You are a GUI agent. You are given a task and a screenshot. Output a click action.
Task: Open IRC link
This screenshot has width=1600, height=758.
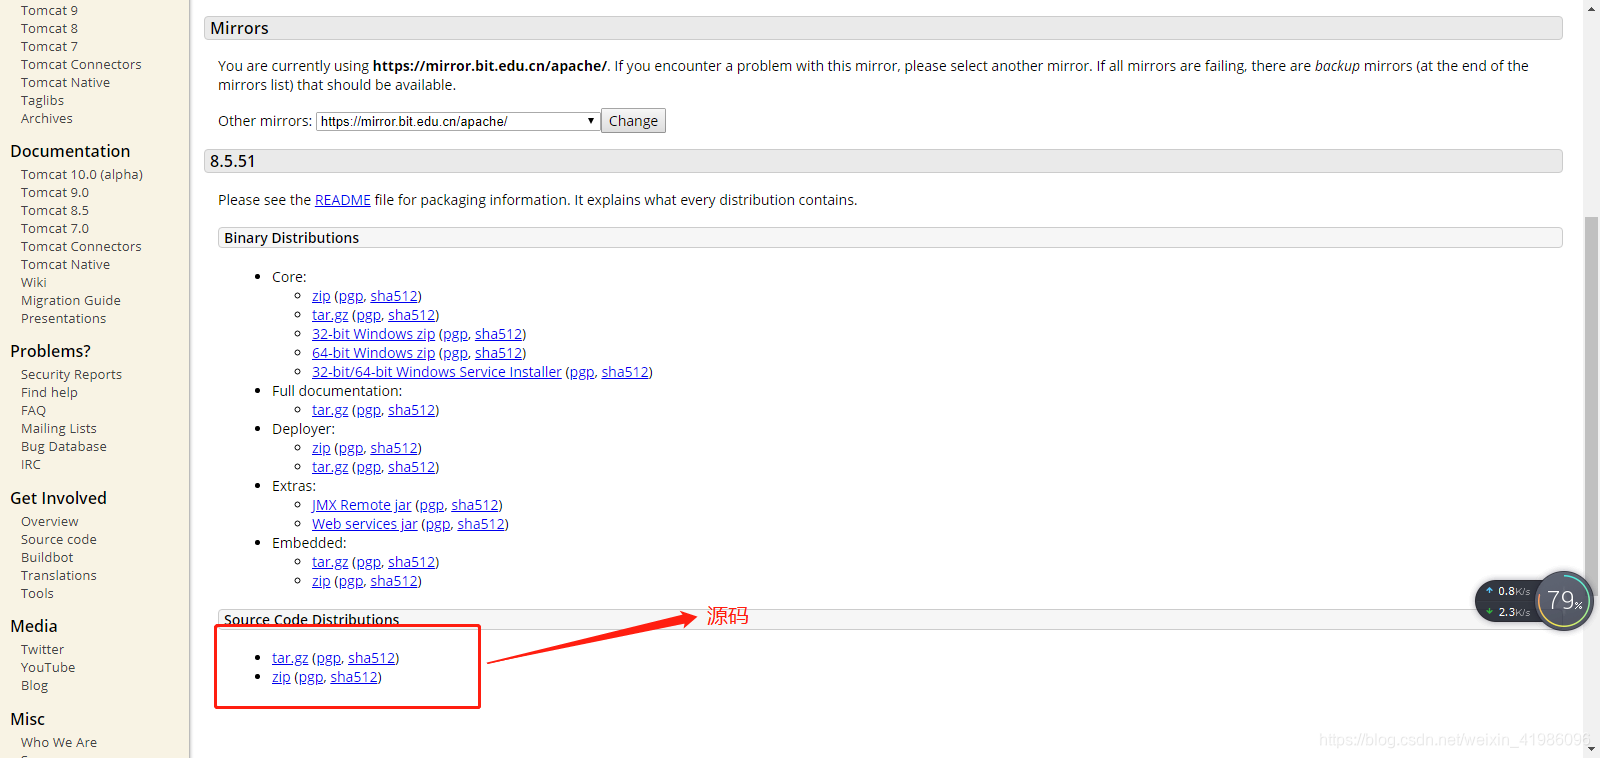(31, 465)
